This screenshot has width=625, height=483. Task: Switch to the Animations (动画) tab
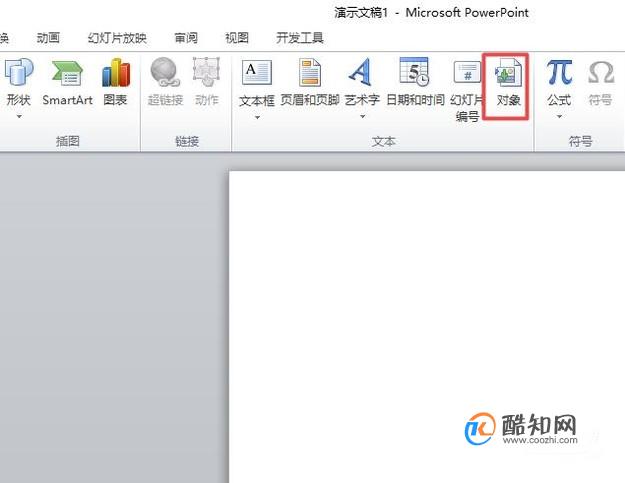[48, 38]
